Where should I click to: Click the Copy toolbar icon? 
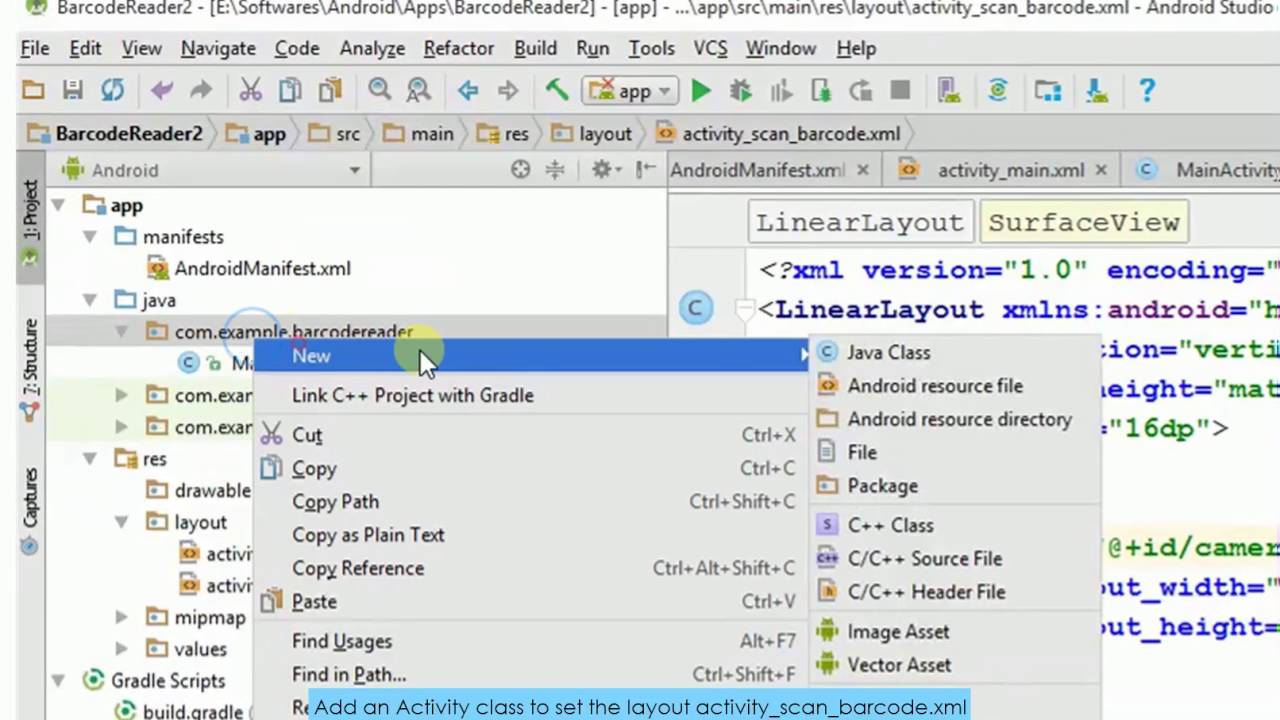click(290, 91)
